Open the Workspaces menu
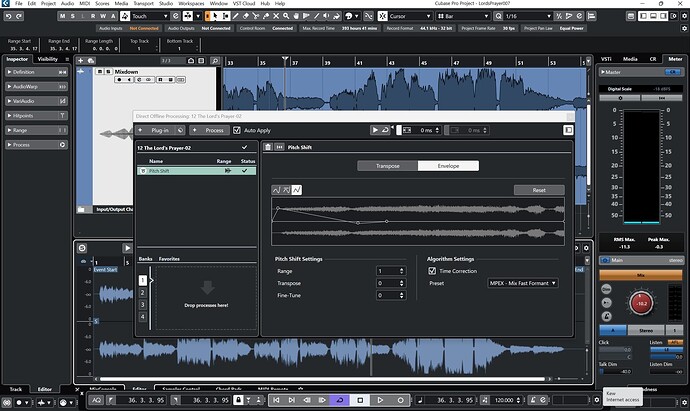 191,4
